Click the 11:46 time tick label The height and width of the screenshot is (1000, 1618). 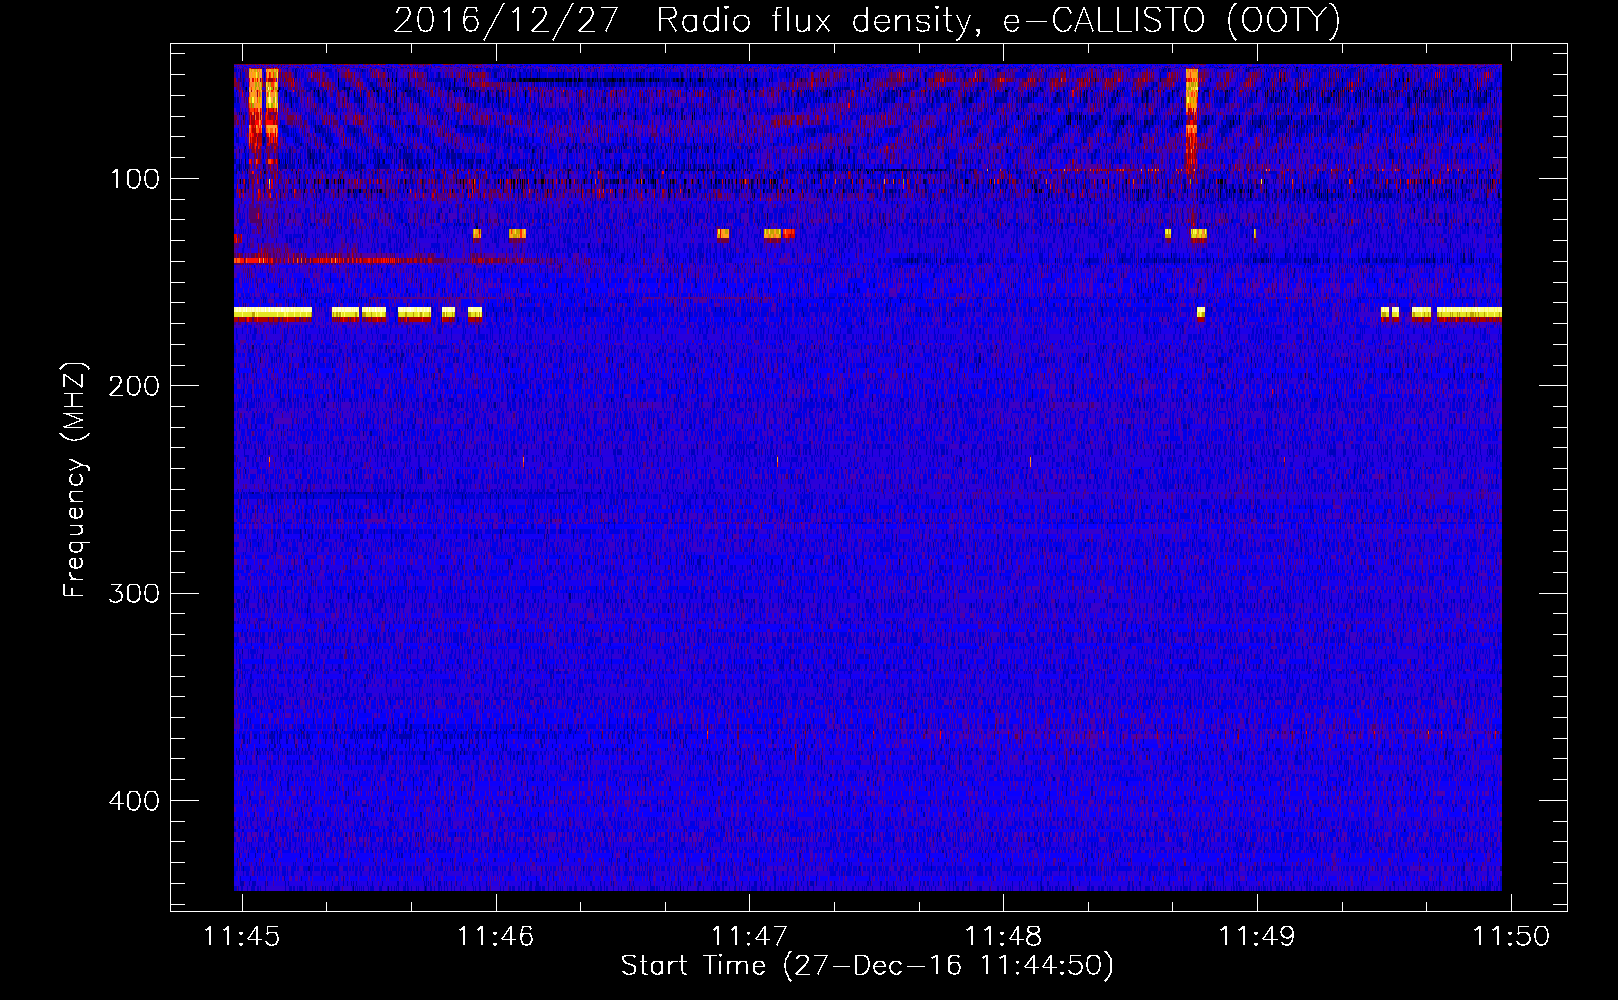pyautogui.click(x=495, y=937)
